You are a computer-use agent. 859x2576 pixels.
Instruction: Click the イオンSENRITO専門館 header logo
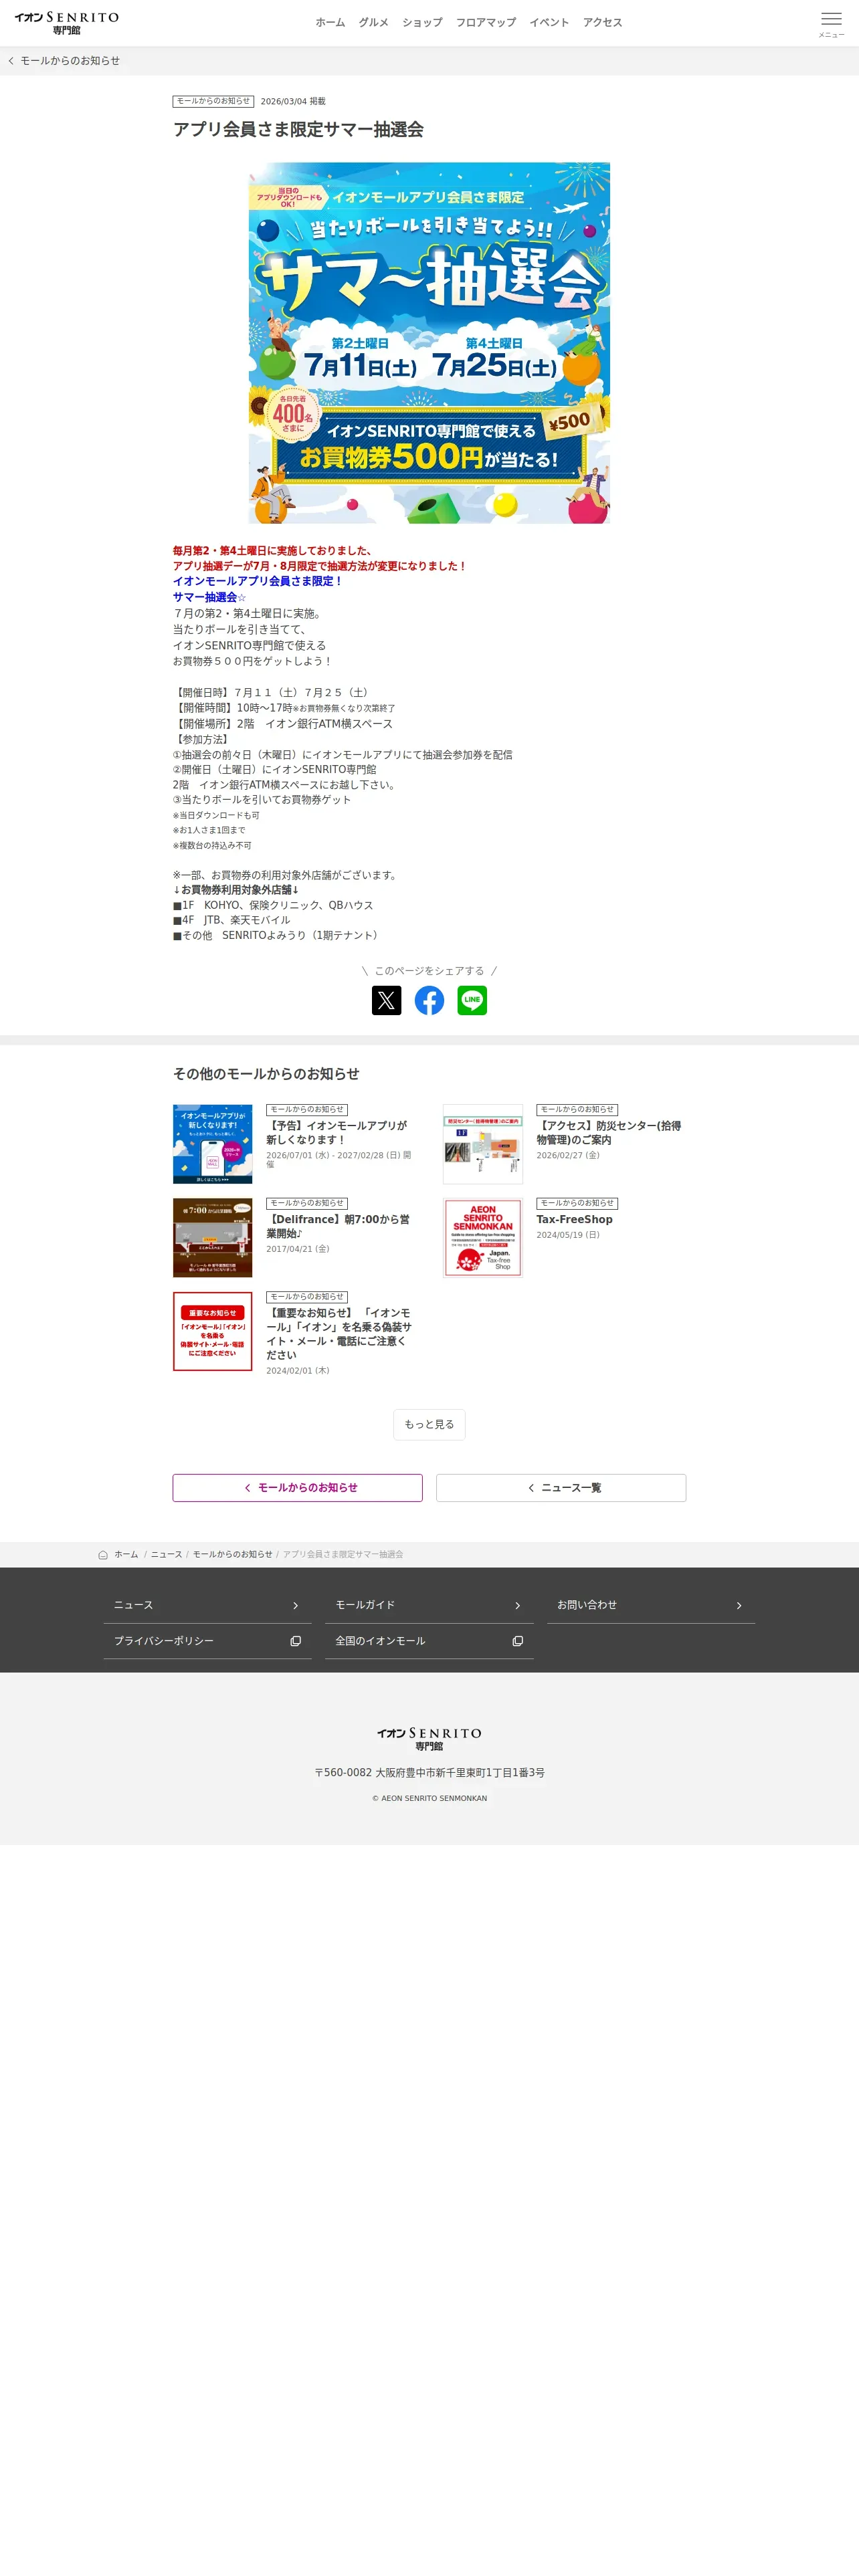coord(67,23)
